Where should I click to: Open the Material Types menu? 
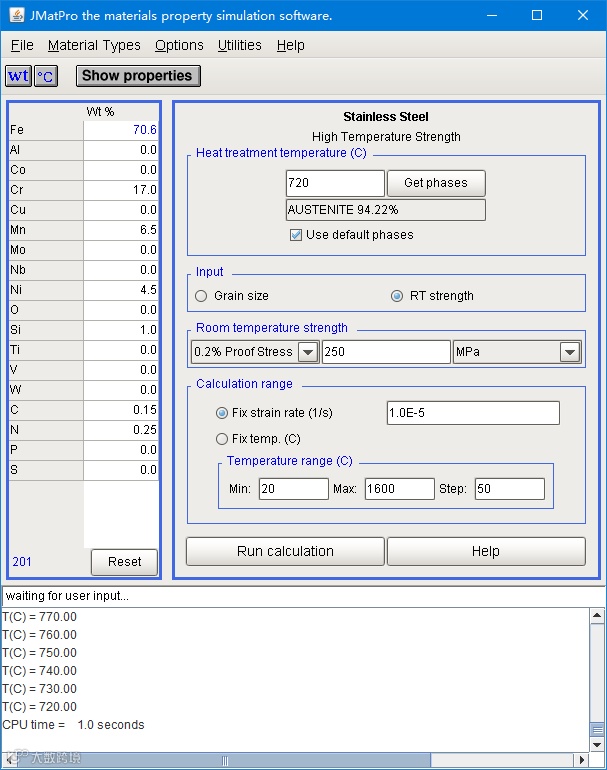pyautogui.click(x=94, y=45)
